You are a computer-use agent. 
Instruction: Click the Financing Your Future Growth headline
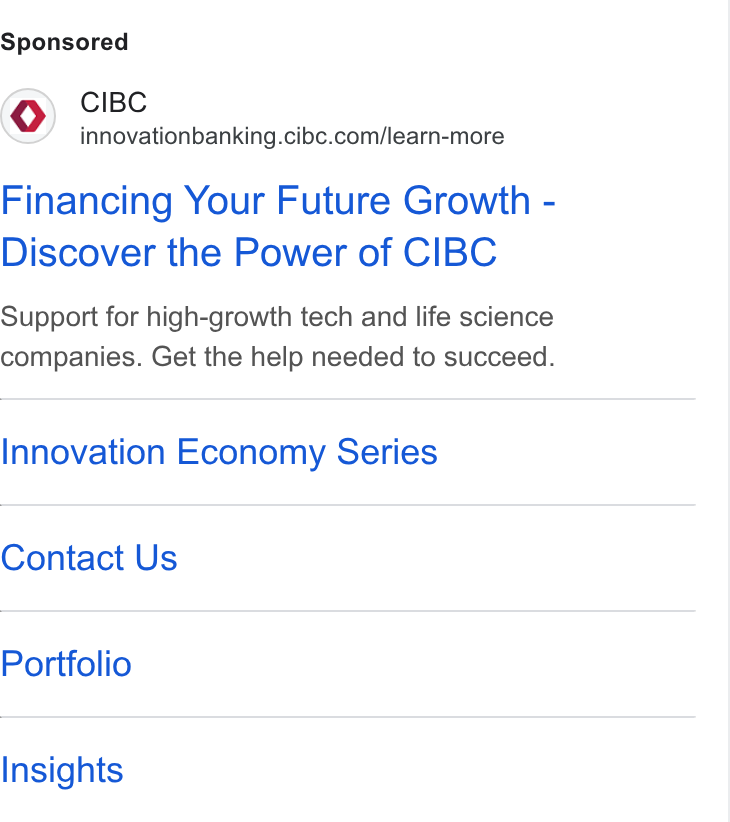coord(278,200)
